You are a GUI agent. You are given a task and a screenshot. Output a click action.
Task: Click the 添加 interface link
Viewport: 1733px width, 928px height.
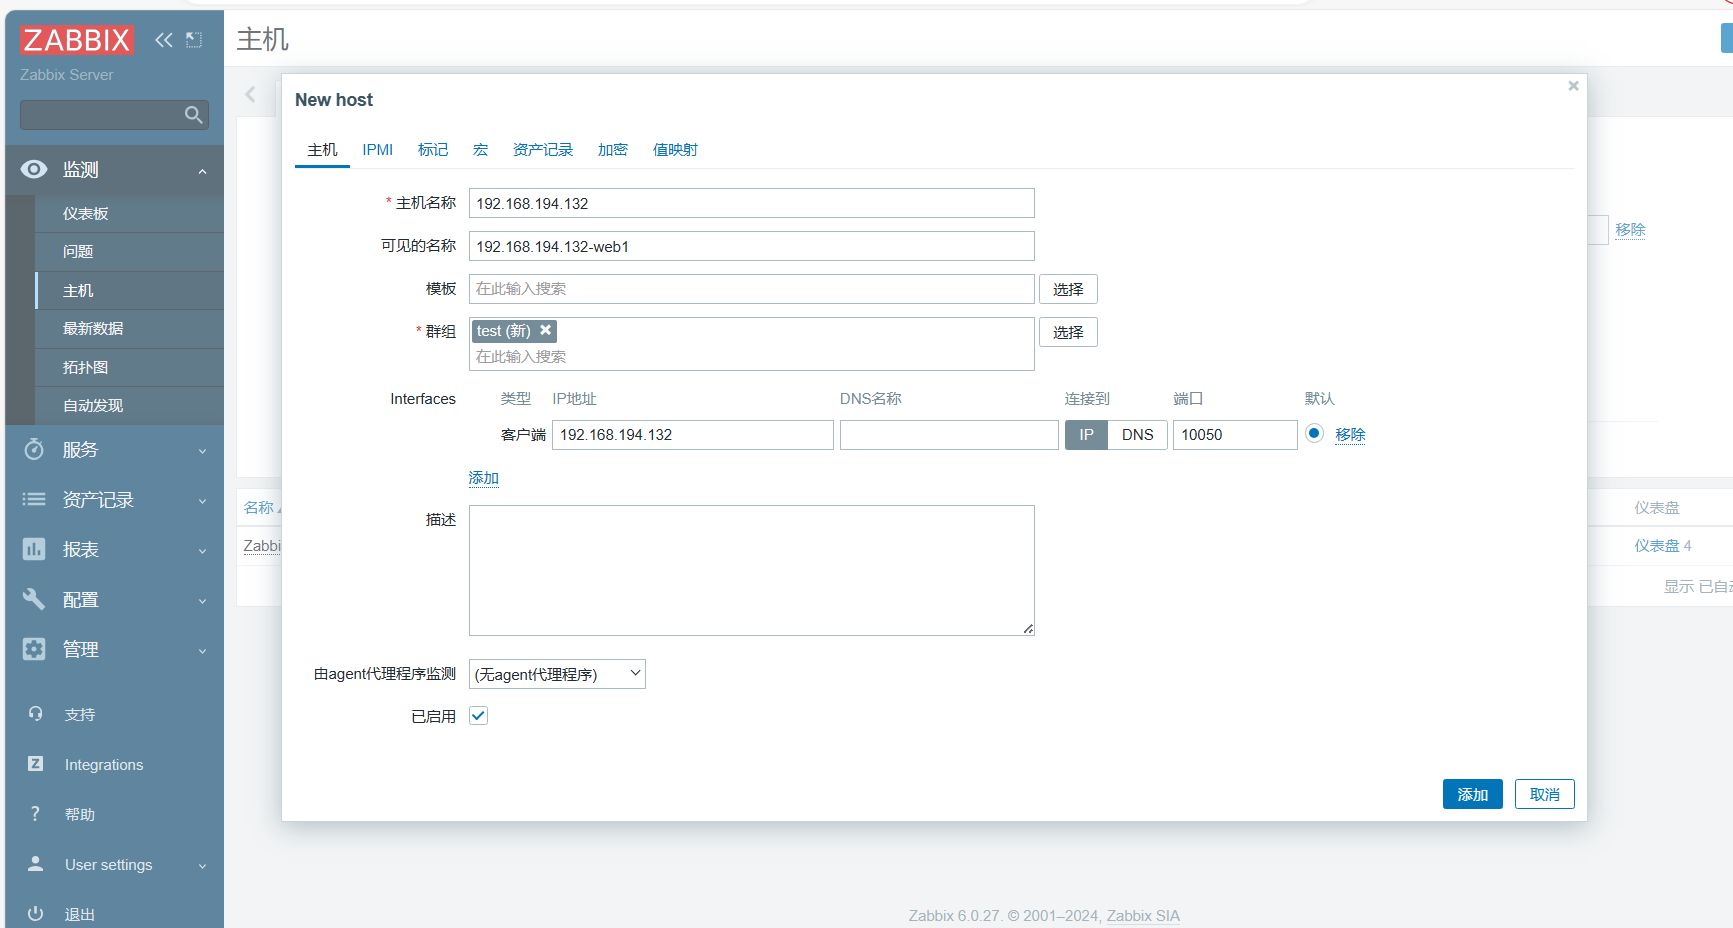(x=484, y=478)
